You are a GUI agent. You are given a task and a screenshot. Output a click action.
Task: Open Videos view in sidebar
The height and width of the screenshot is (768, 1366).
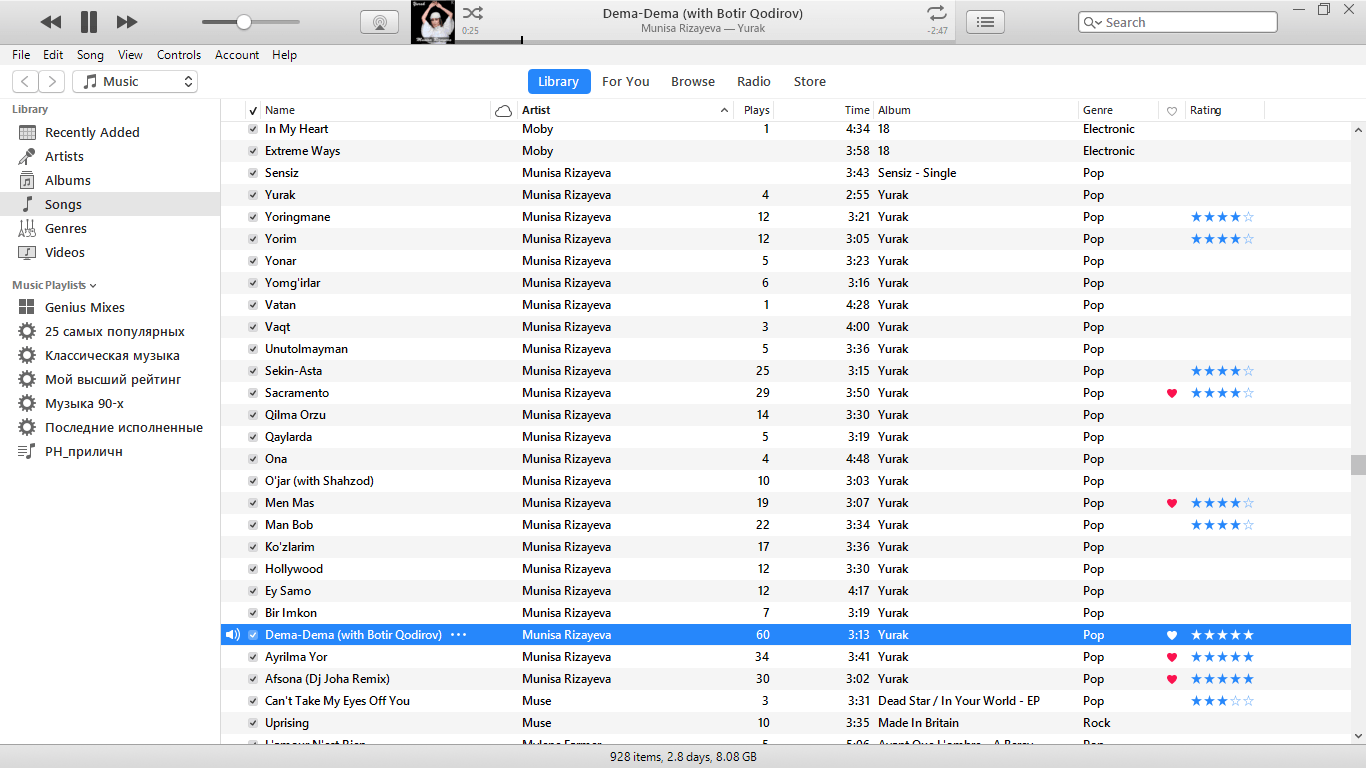(65, 252)
